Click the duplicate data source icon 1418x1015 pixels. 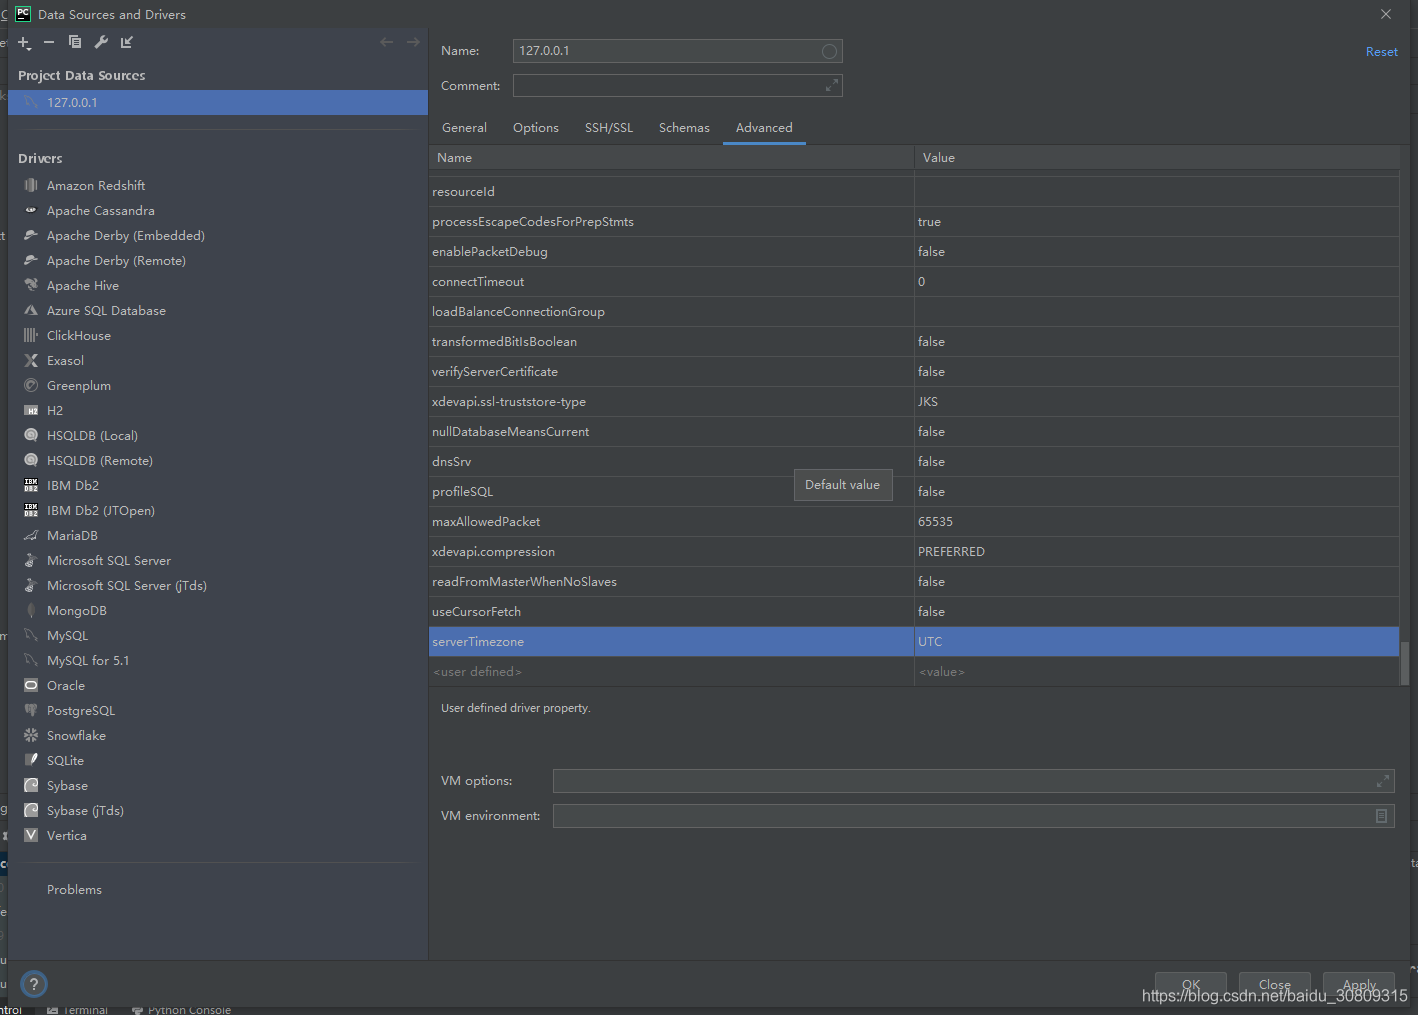75,42
